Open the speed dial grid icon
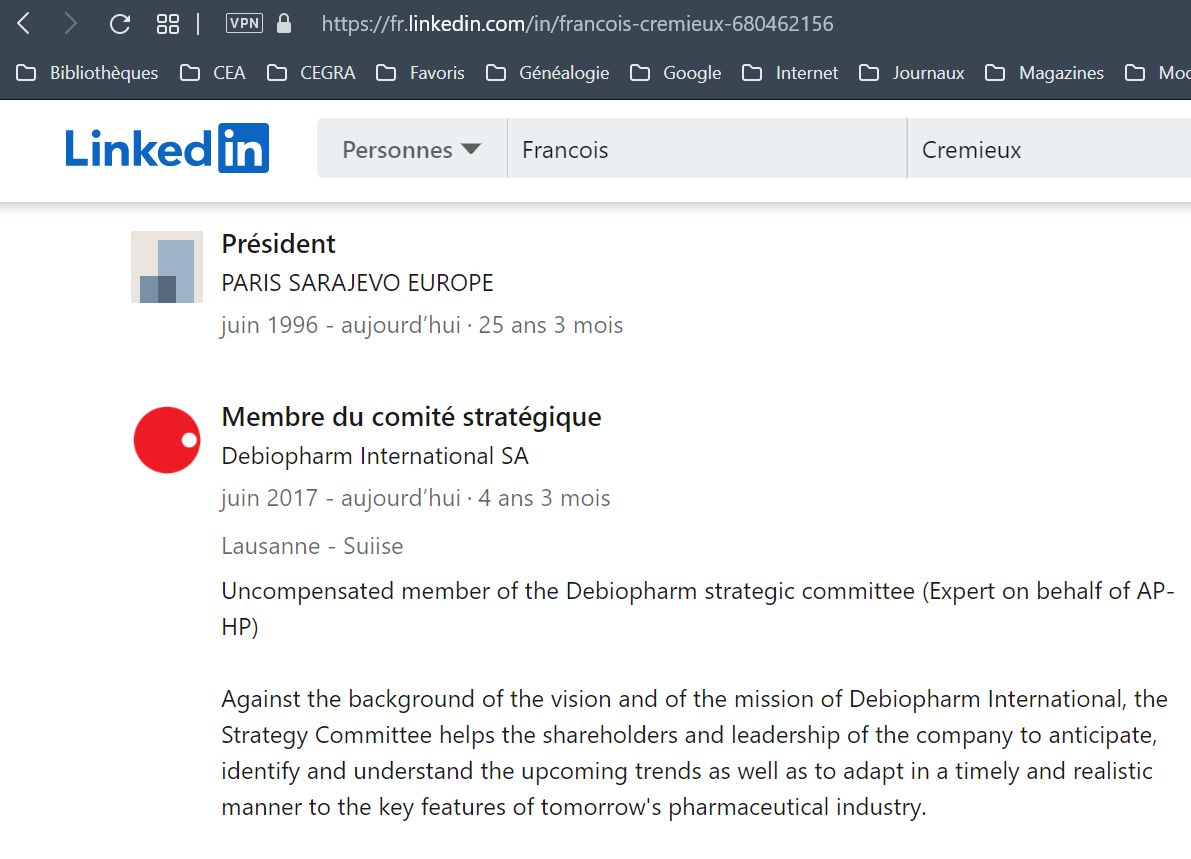The width and height of the screenshot is (1191, 859). (x=168, y=24)
